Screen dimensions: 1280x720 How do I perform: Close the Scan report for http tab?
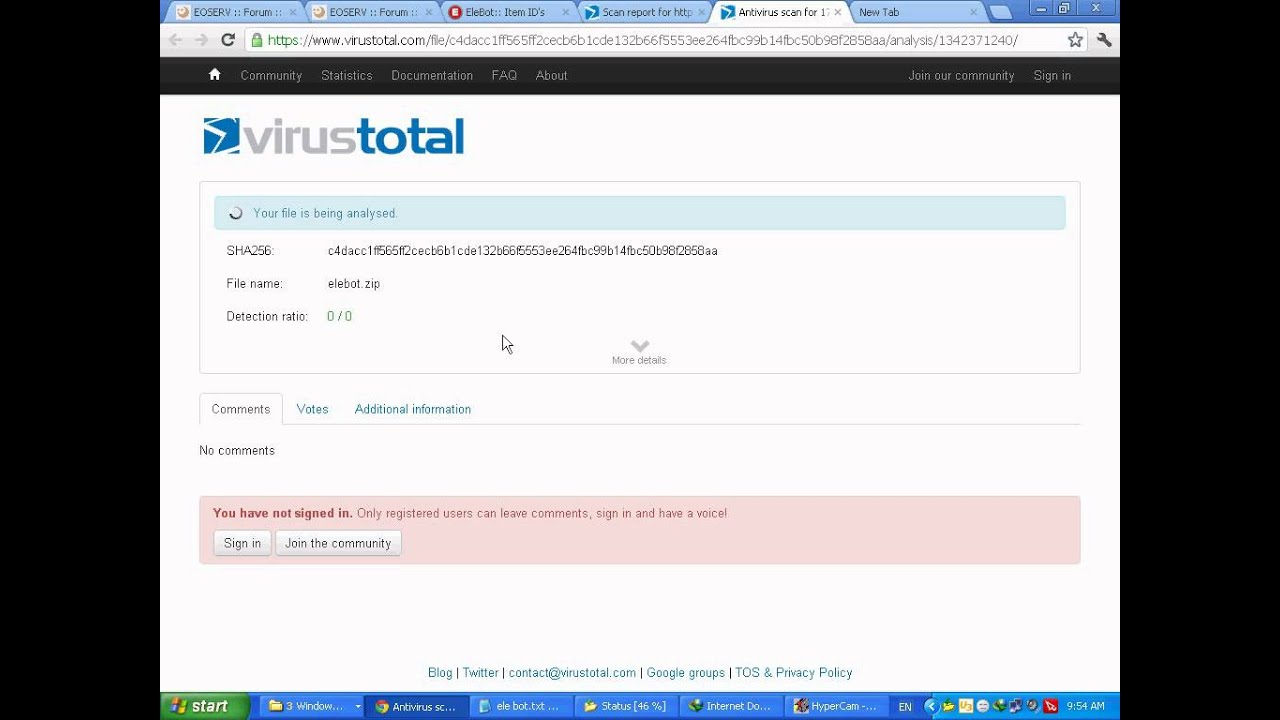click(x=702, y=13)
